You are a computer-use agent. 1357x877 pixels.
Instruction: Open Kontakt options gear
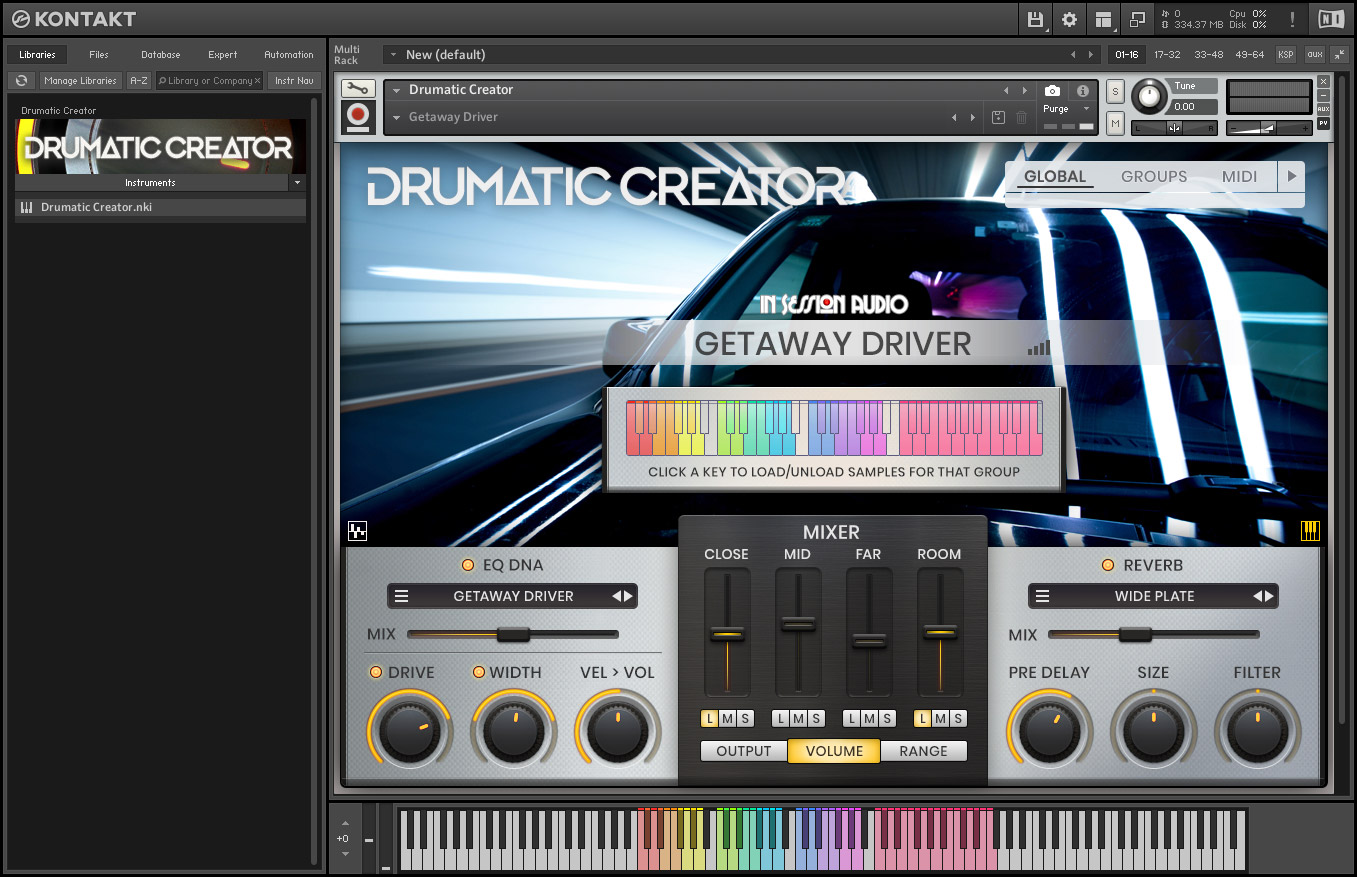(1069, 19)
